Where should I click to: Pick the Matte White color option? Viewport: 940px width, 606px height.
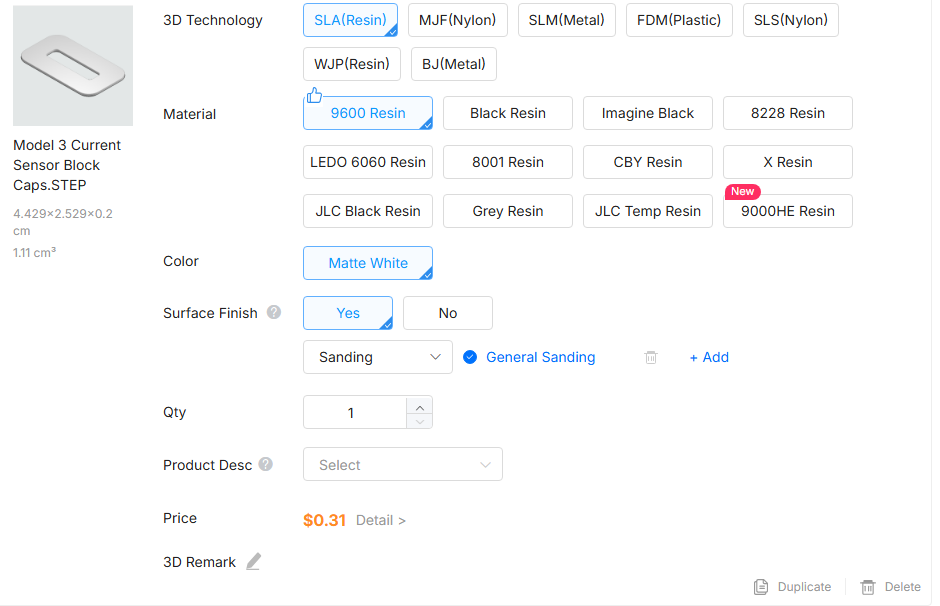click(367, 263)
